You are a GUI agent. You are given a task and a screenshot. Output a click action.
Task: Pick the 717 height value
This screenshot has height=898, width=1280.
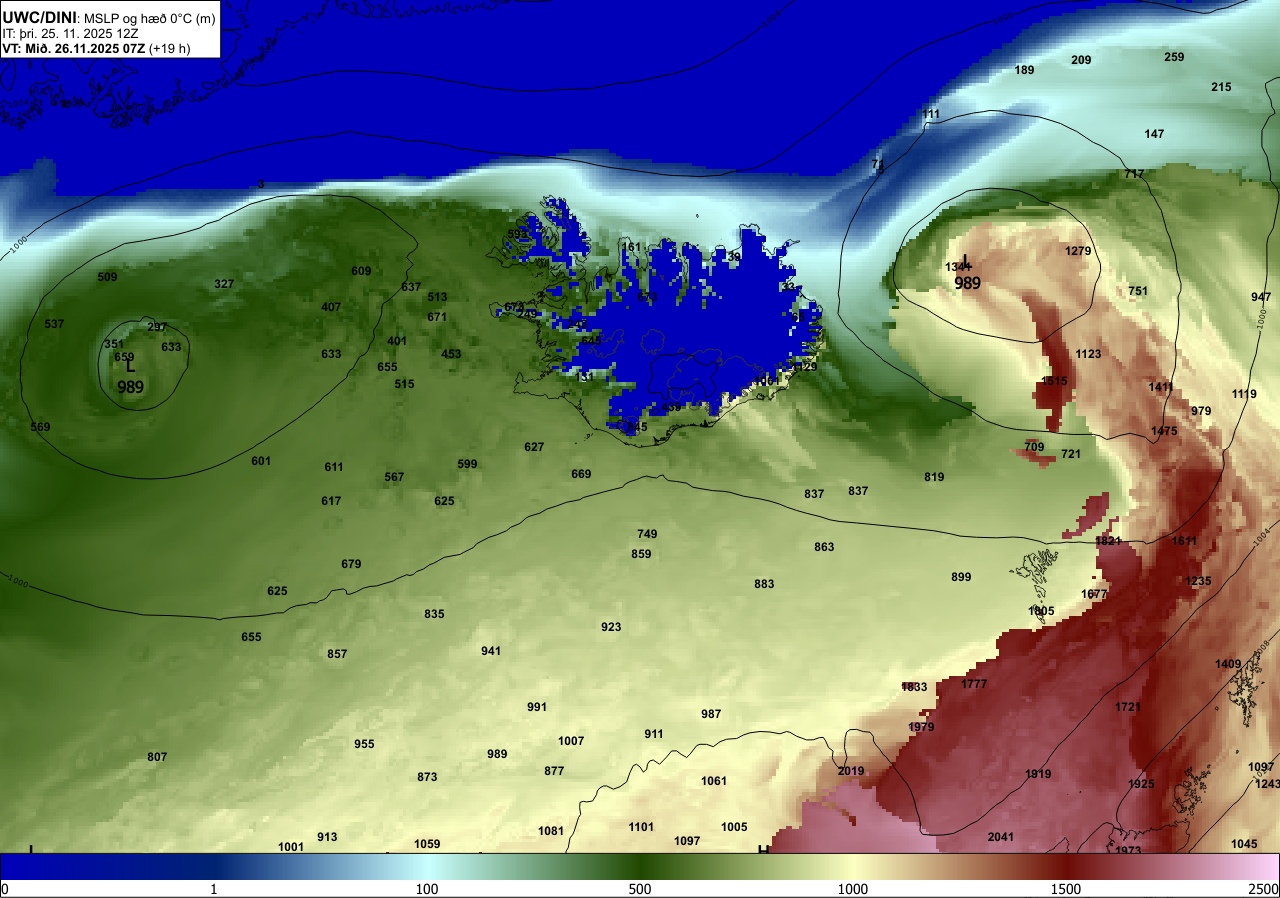pos(1134,174)
